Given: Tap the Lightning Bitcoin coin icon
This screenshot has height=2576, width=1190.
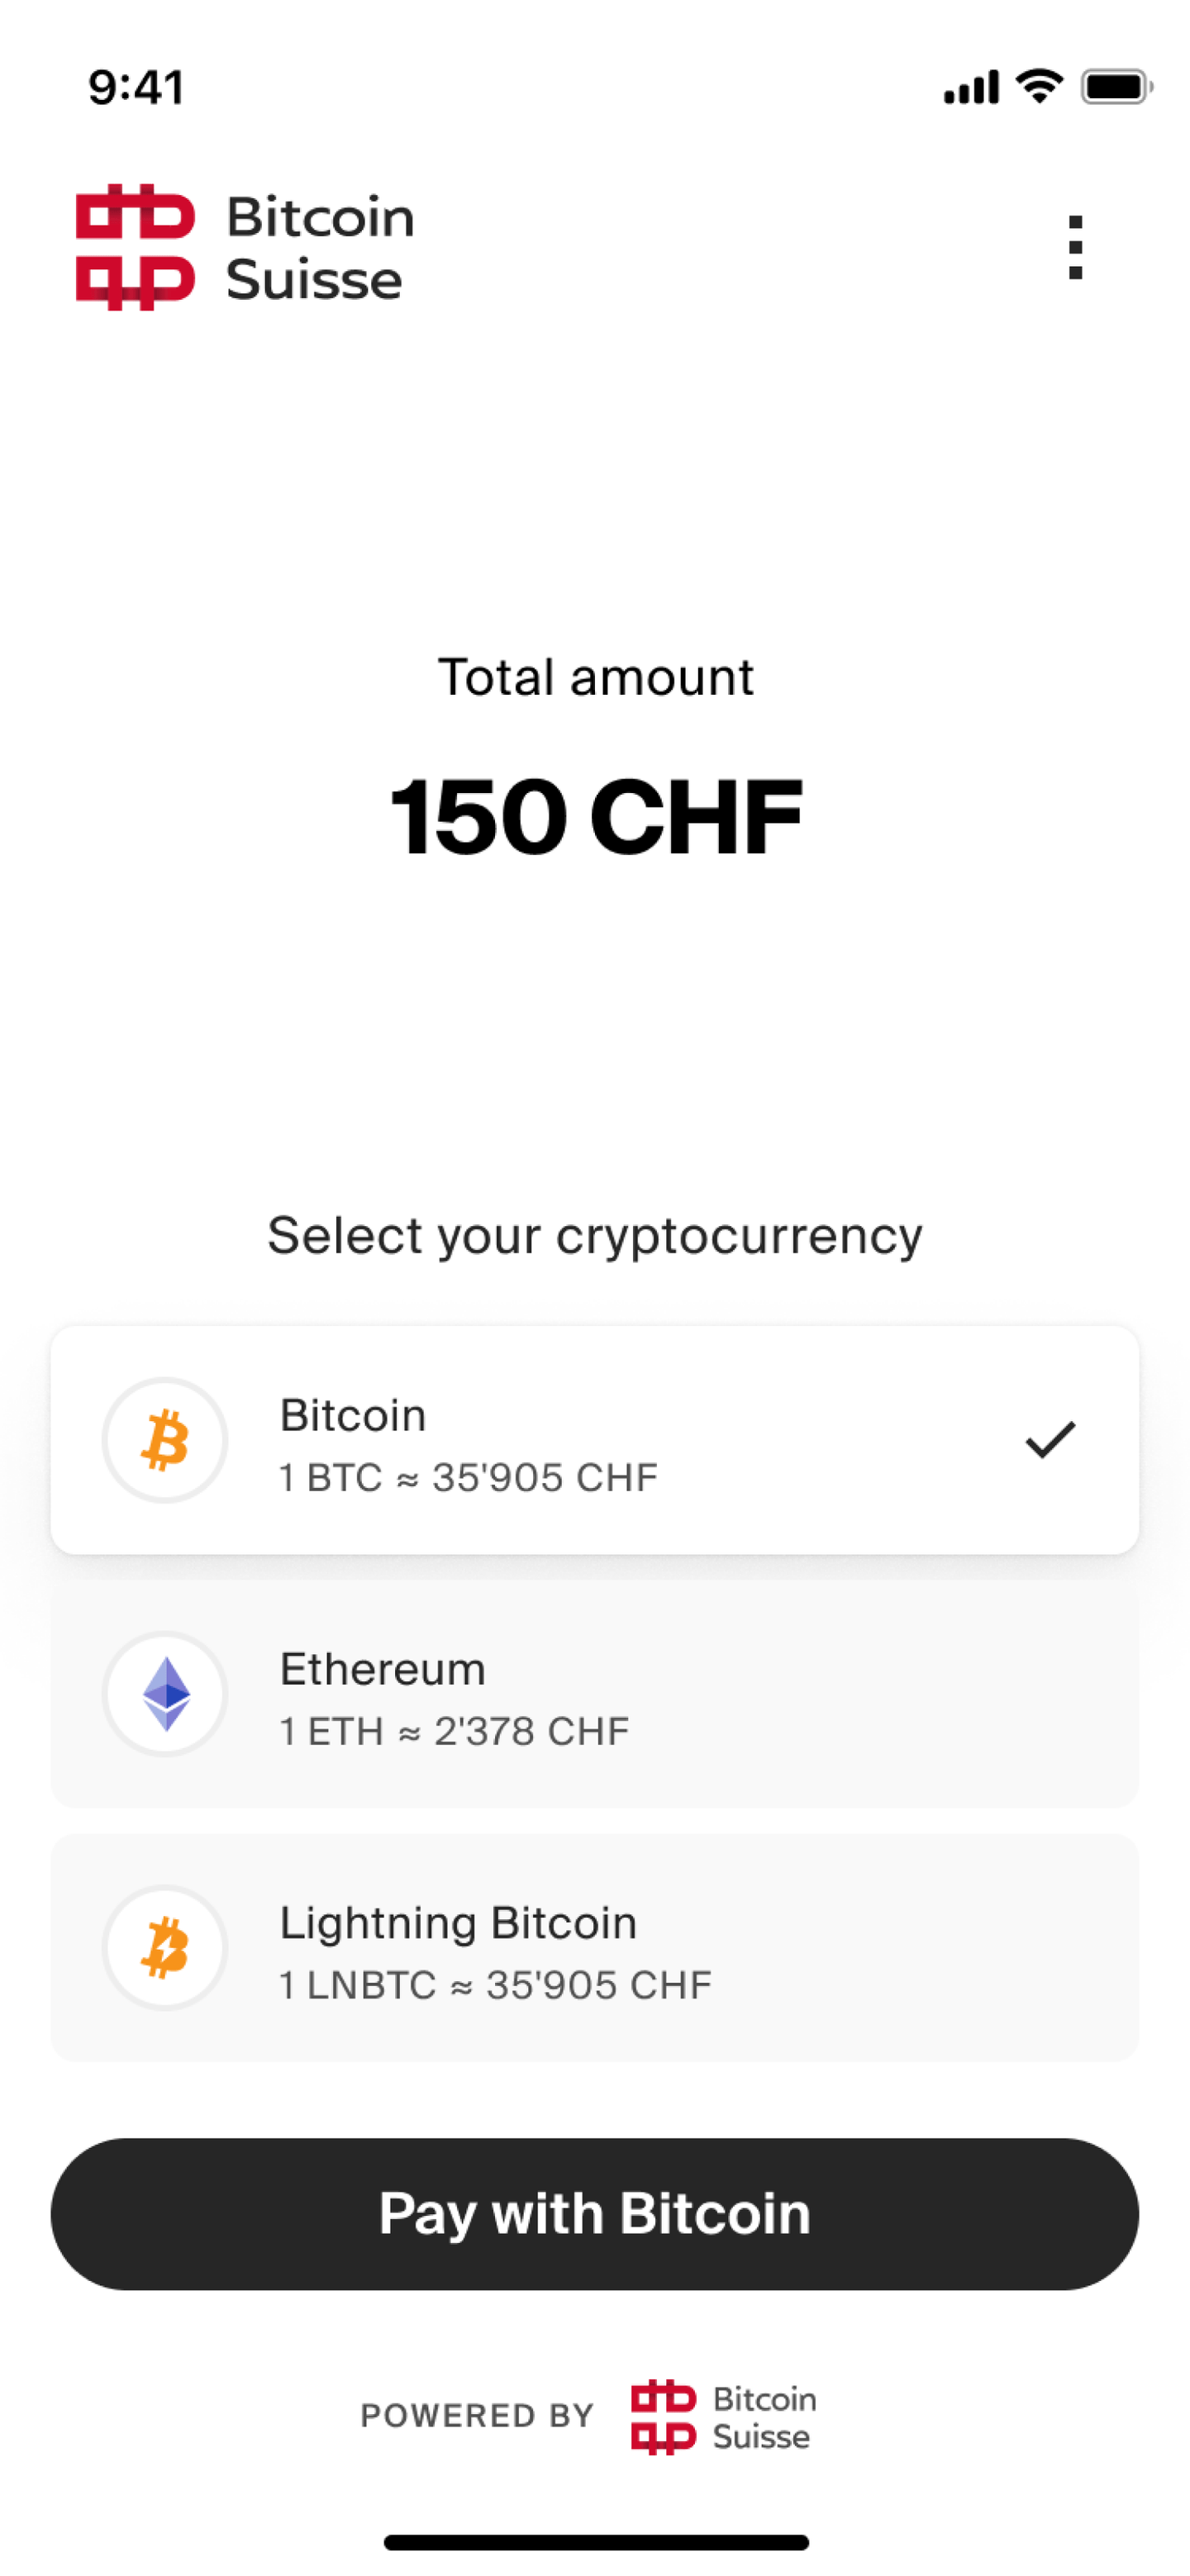Looking at the screenshot, I should [x=165, y=1947].
